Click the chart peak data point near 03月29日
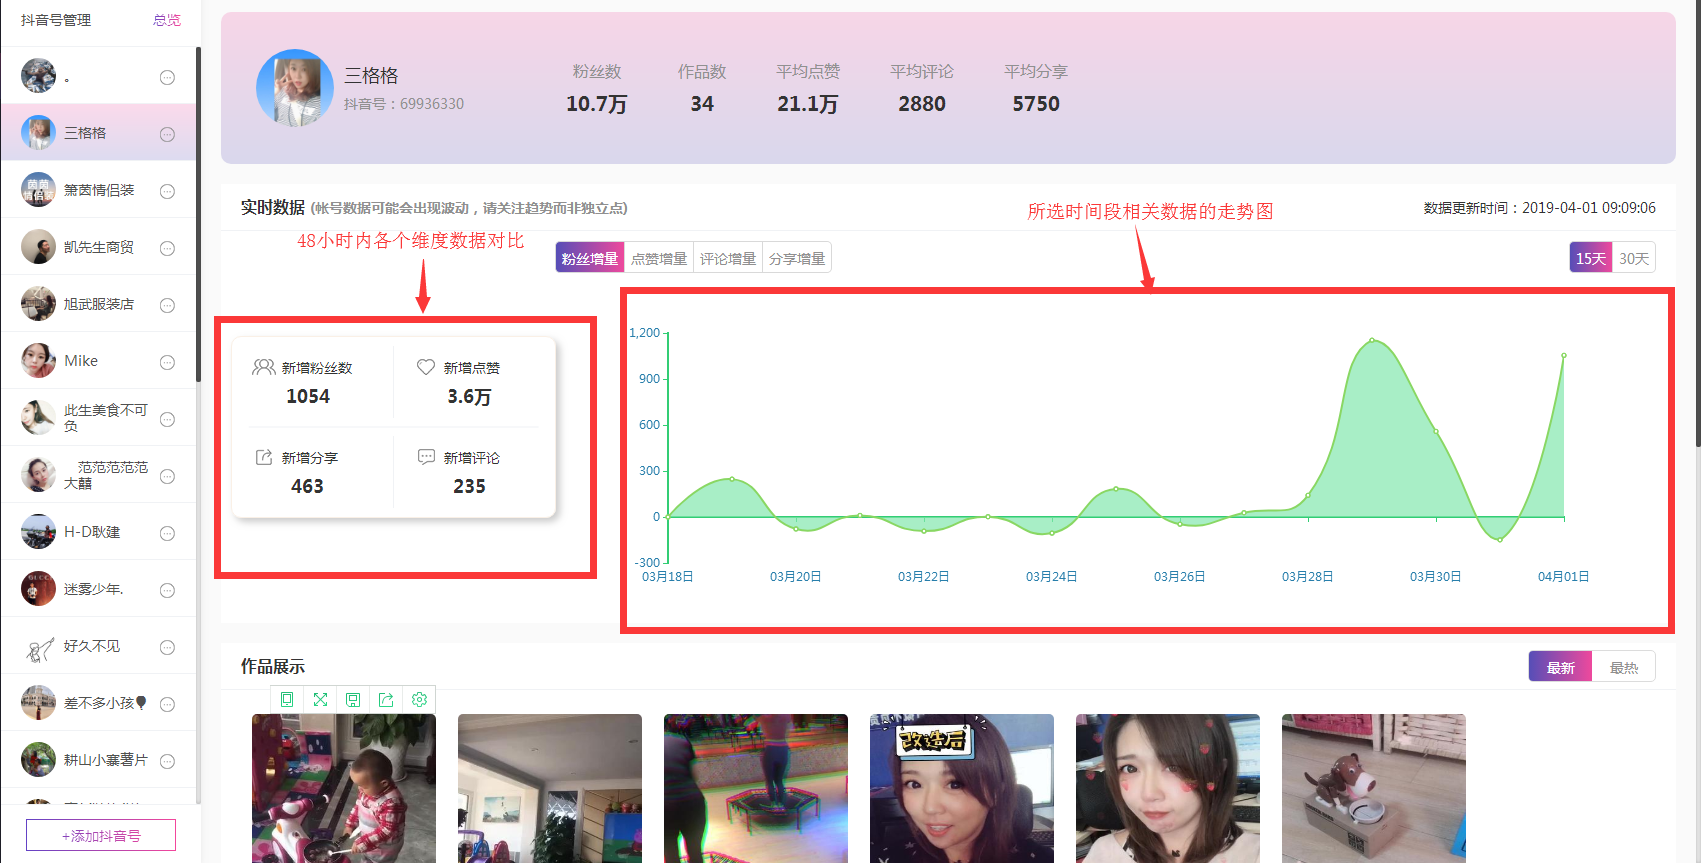The height and width of the screenshot is (863, 1701). click(x=1372, y=340)
